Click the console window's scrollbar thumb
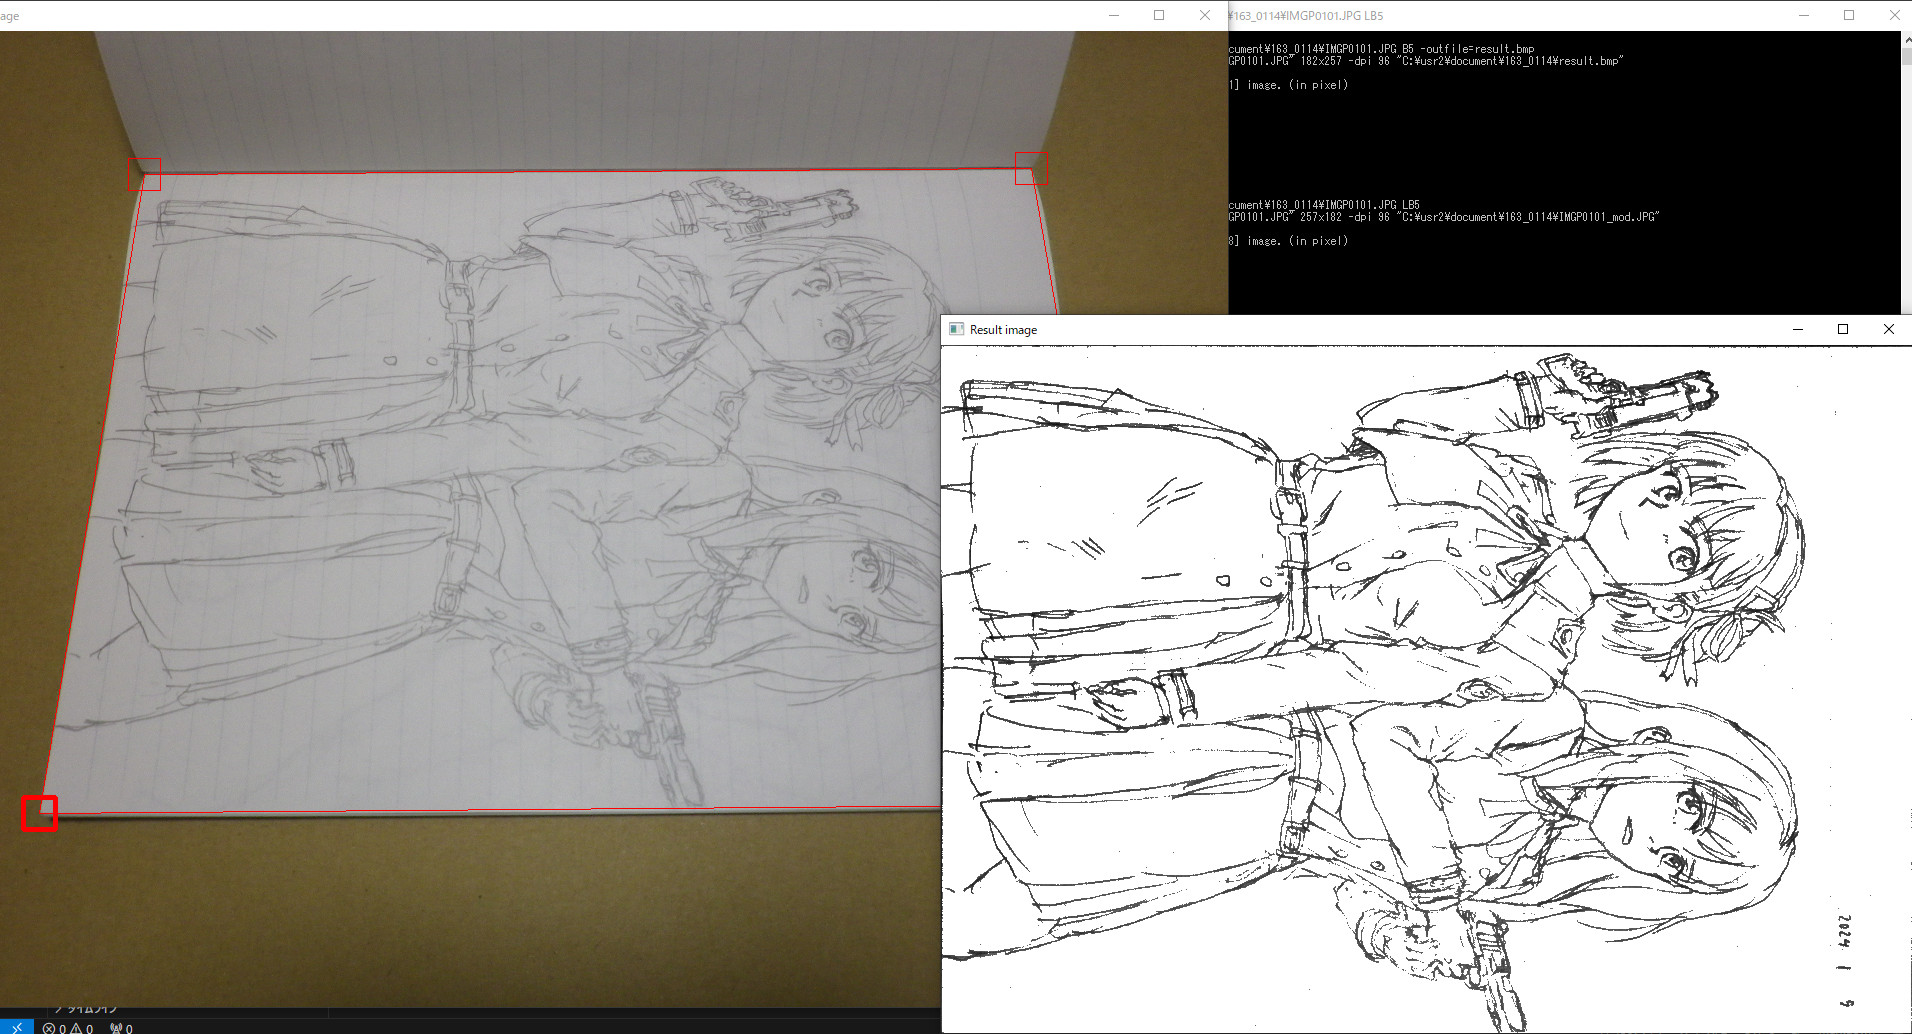 [1906, 56]
